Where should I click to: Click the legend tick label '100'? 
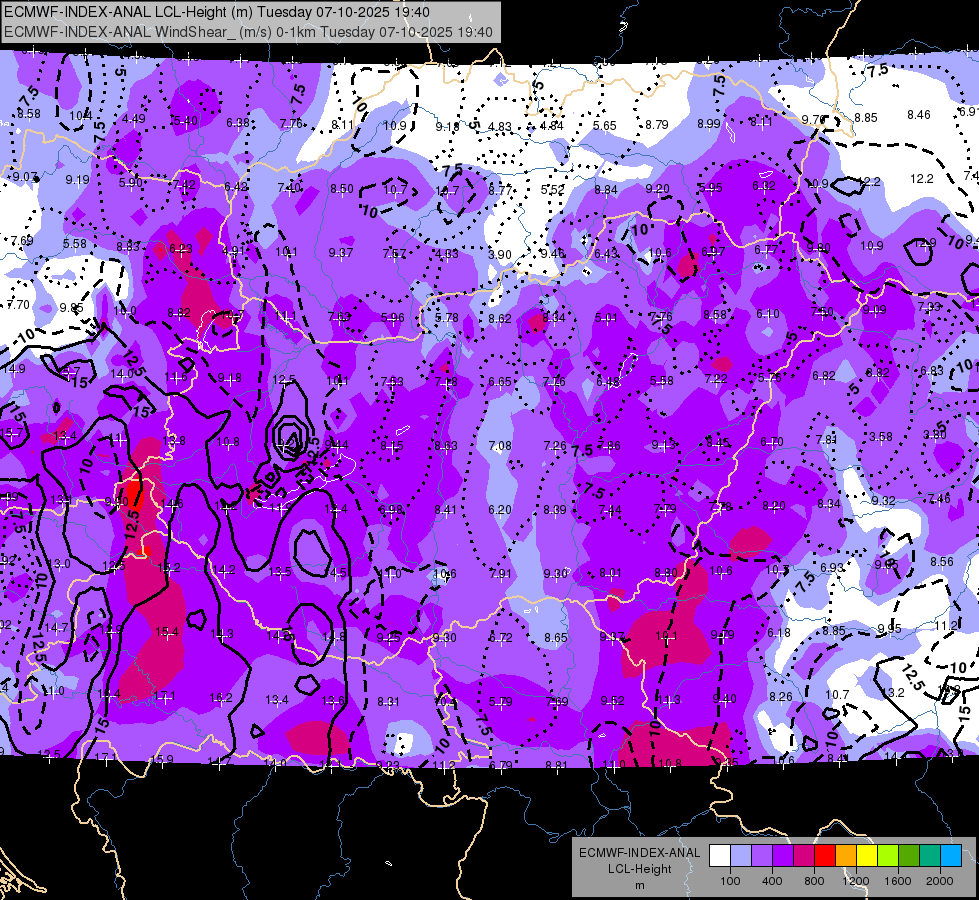730,881
